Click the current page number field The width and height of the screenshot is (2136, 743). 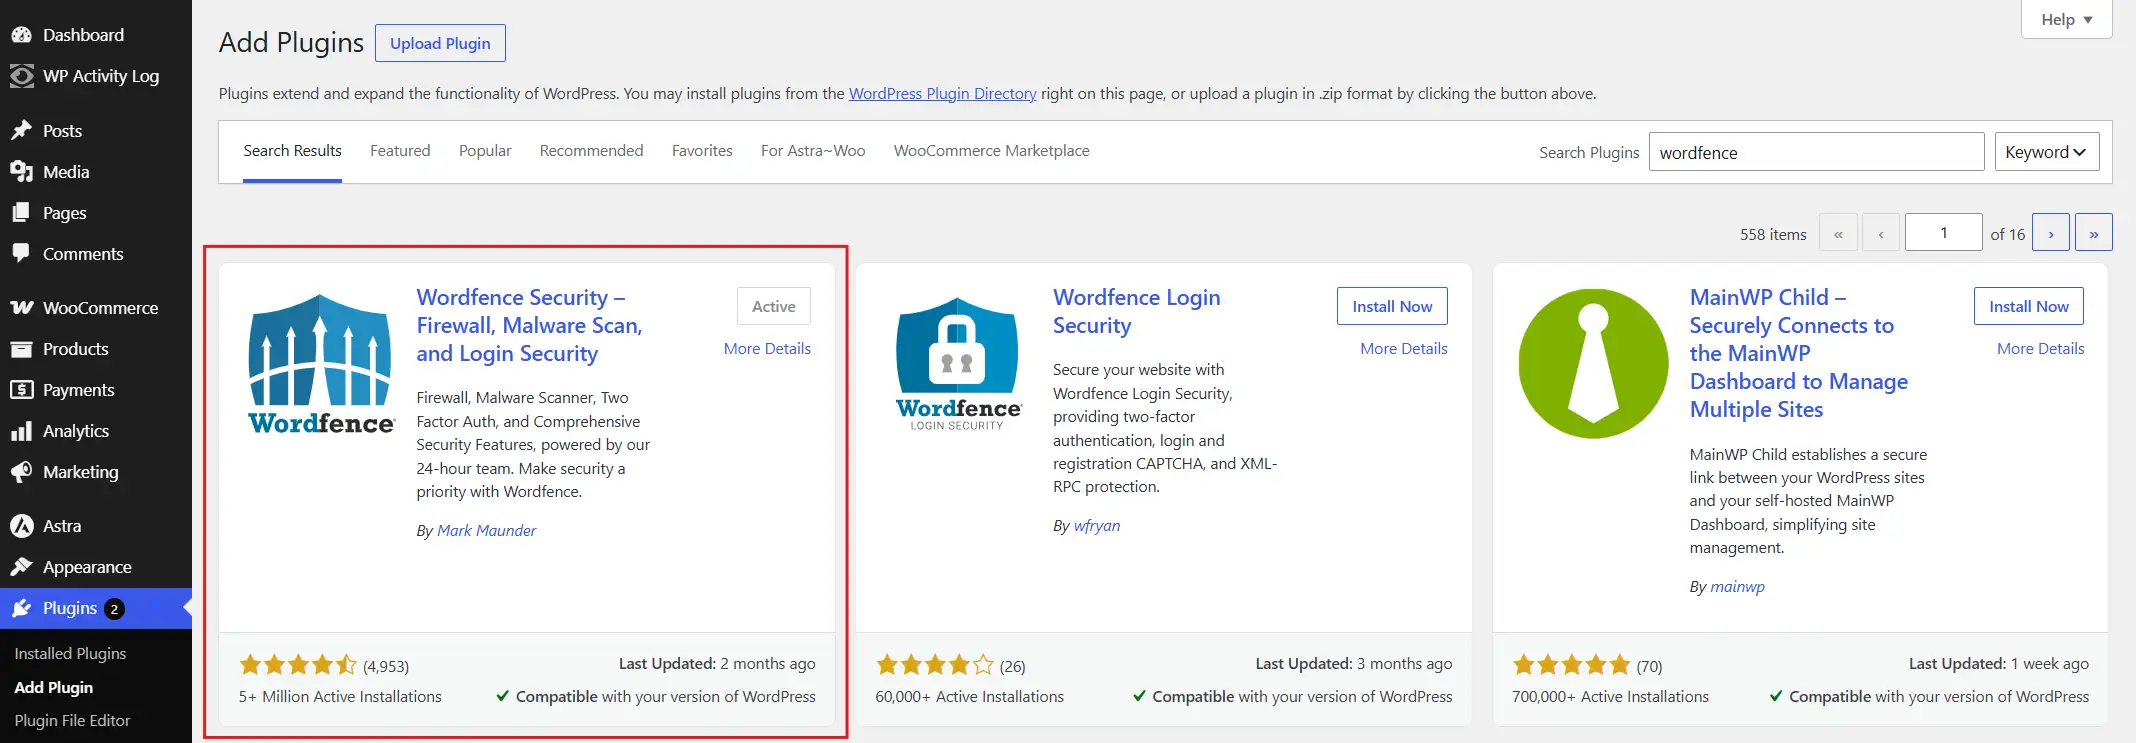pos(1943,233)
